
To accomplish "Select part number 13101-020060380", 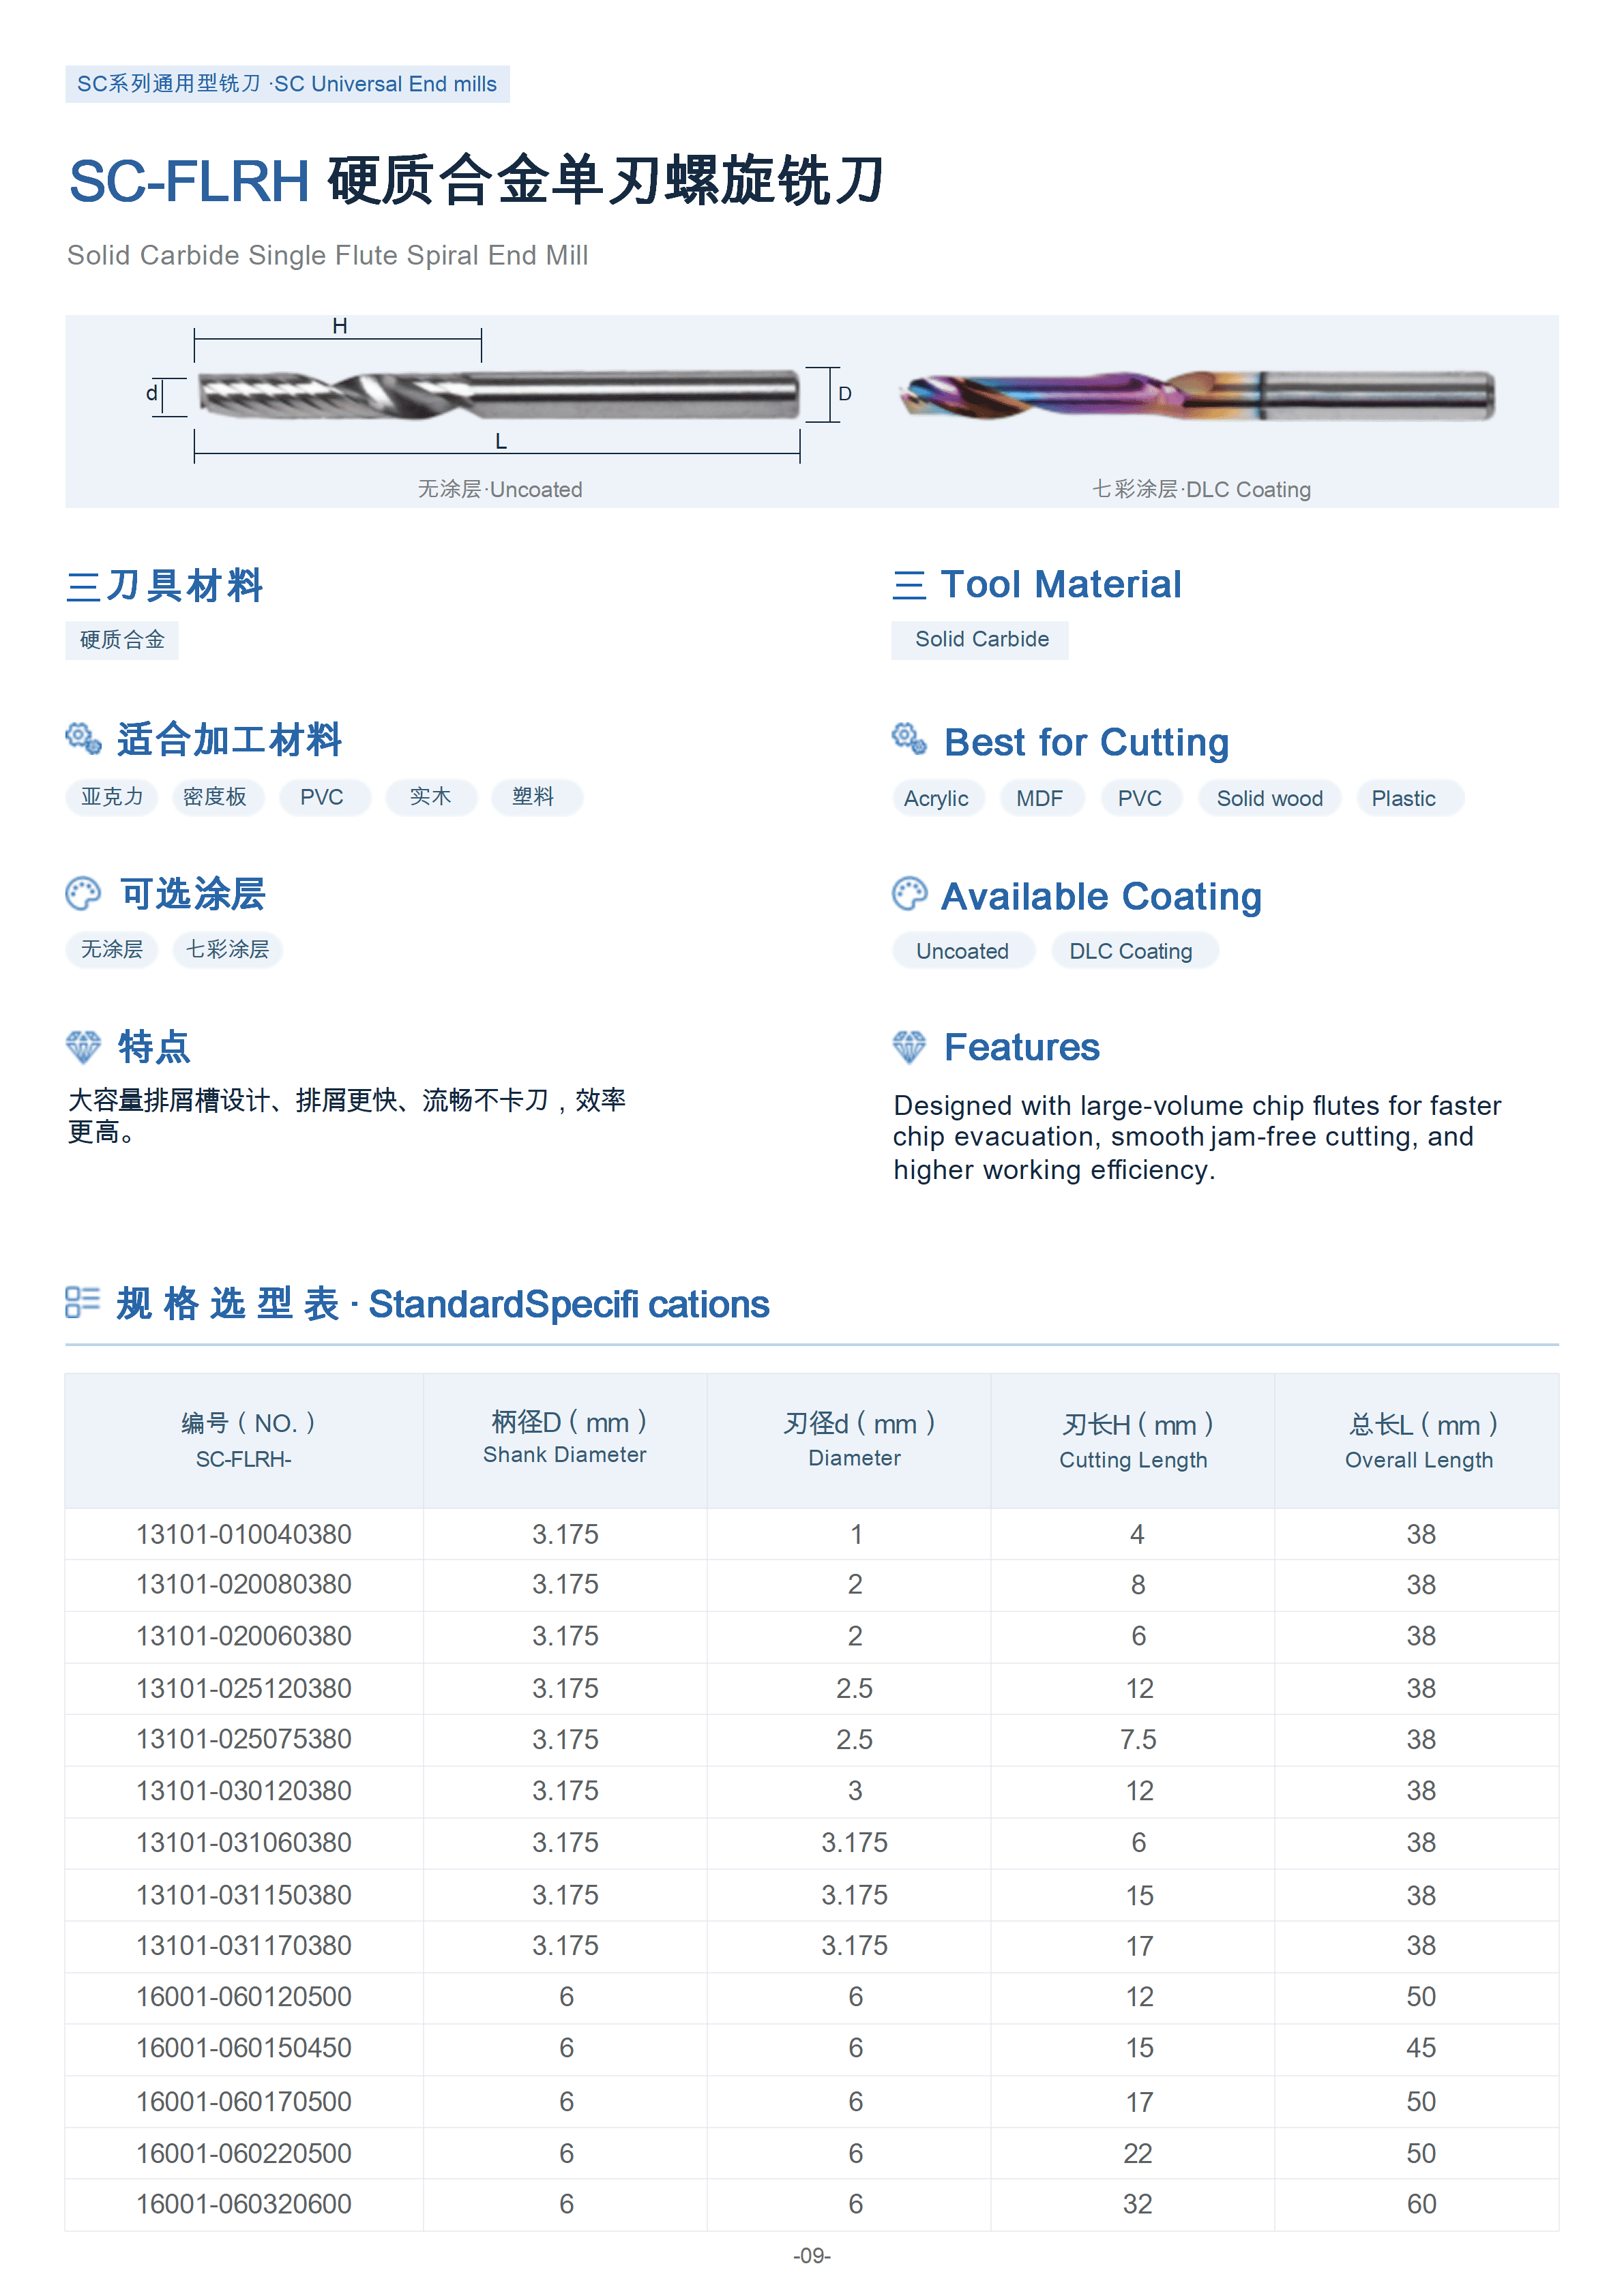I will click(x=244, y=1636).
